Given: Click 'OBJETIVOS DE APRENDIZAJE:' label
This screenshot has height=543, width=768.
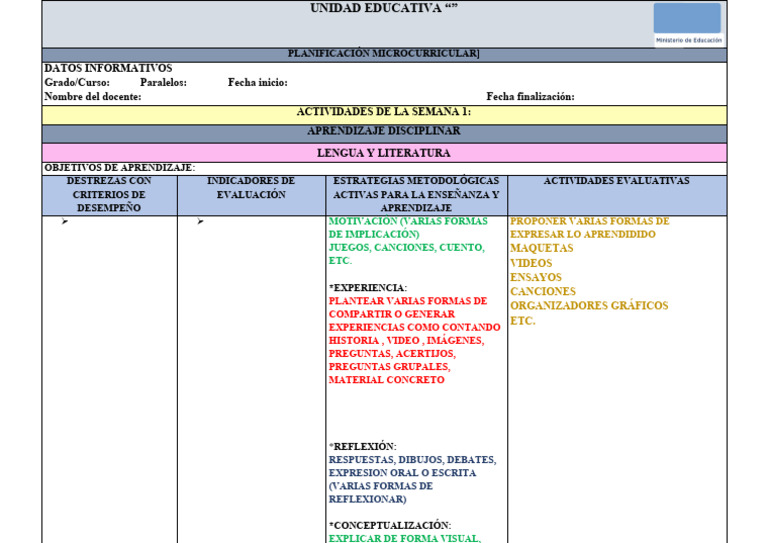Looking at the screenshot, I should pos(120,167).
